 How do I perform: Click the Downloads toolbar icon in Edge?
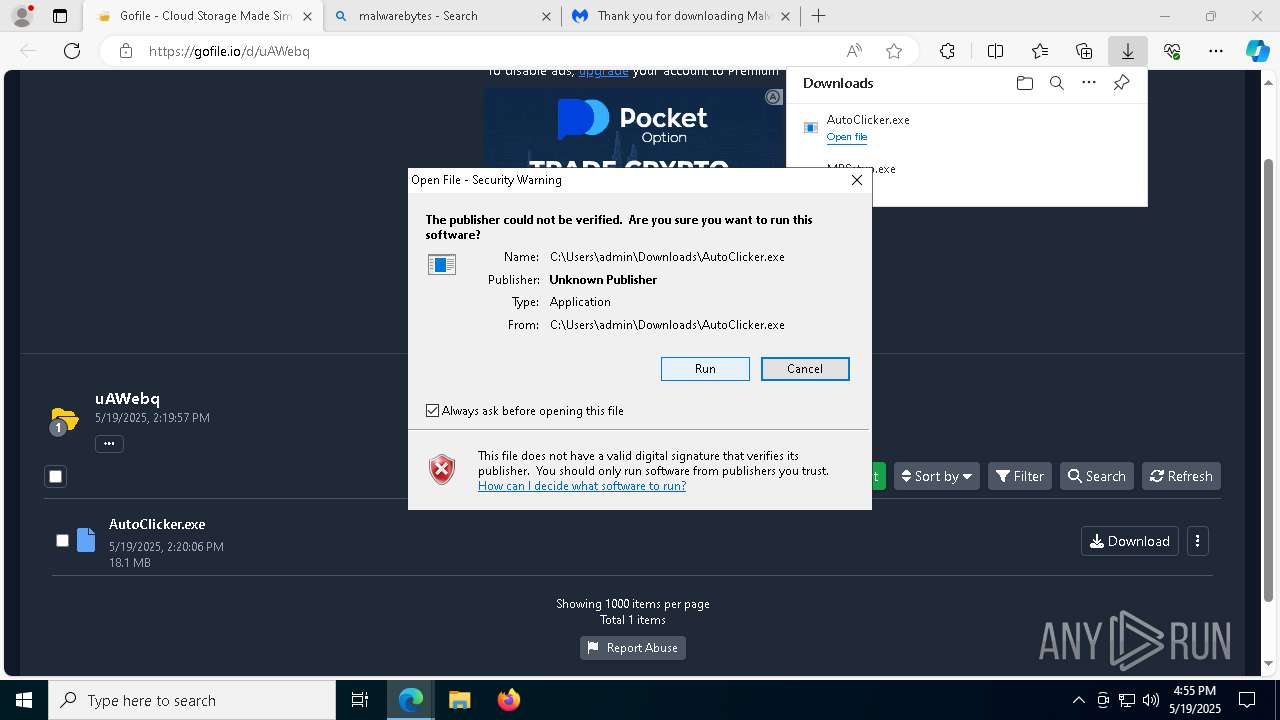[1127, 51]
